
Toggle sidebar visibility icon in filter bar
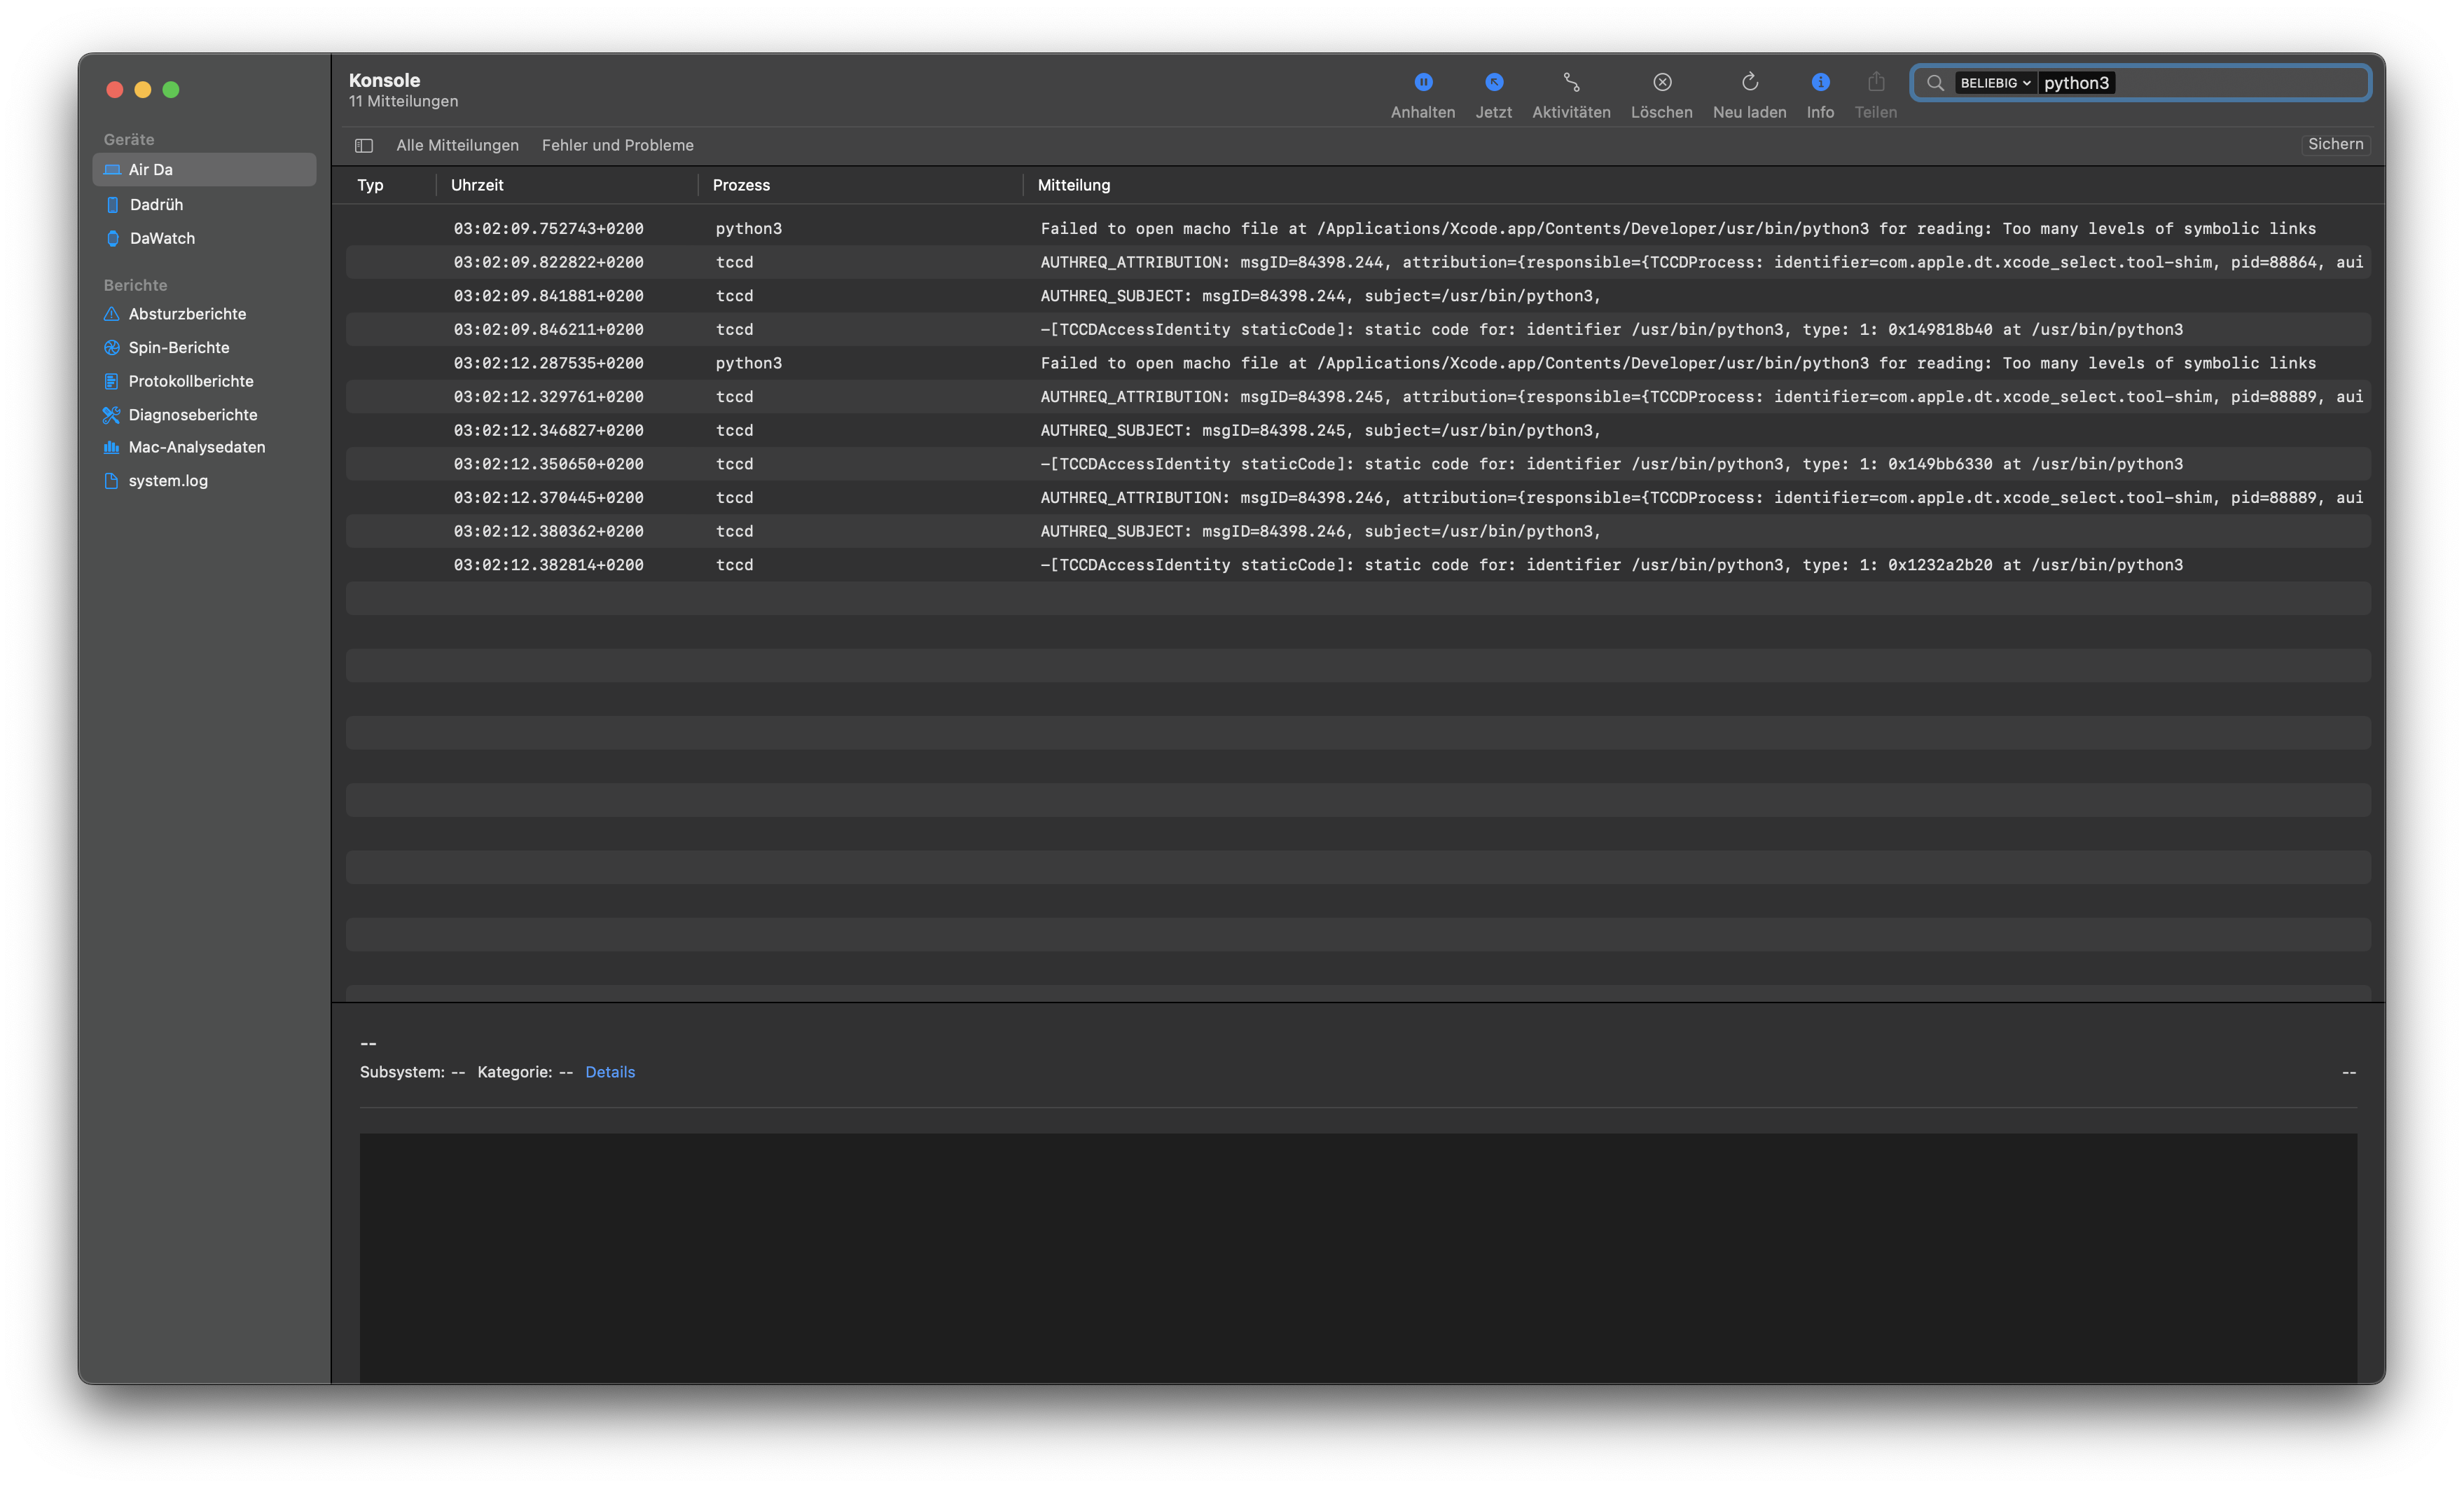[364, 146]
